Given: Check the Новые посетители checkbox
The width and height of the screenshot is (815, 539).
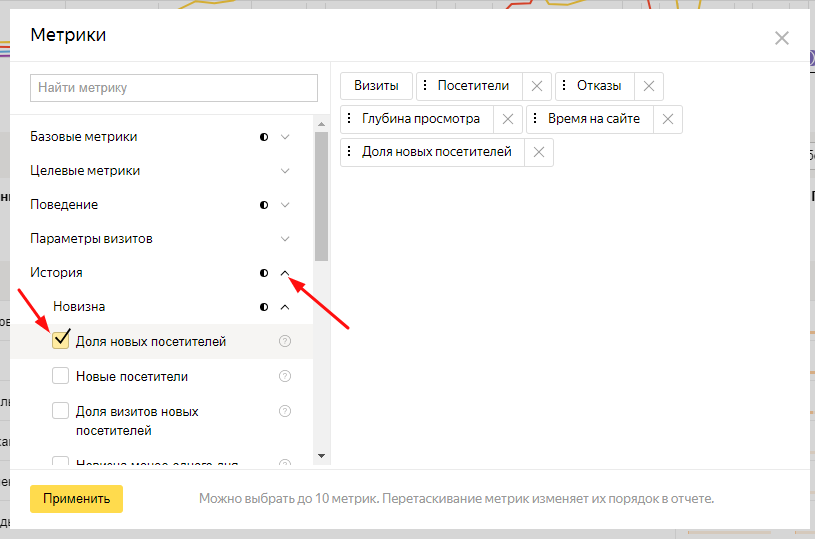Looking at the screenshot, I should pos(61,376).
